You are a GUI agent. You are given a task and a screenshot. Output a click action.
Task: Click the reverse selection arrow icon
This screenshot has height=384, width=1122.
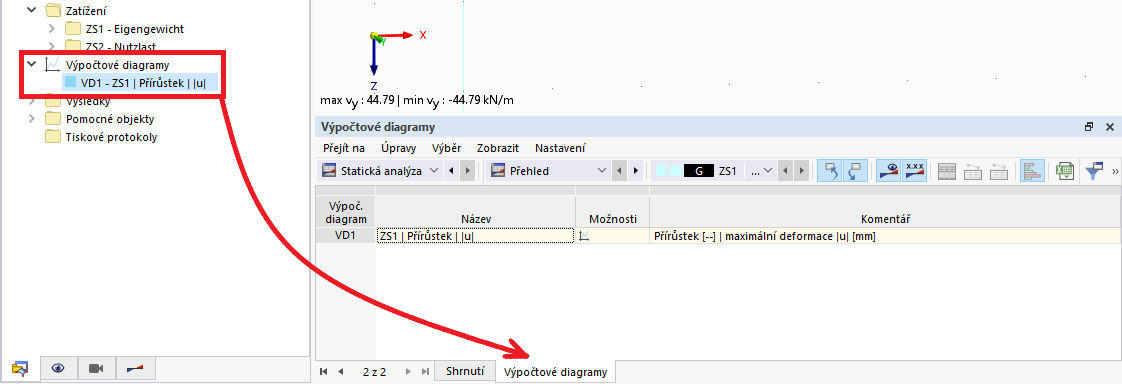(855, 171)
